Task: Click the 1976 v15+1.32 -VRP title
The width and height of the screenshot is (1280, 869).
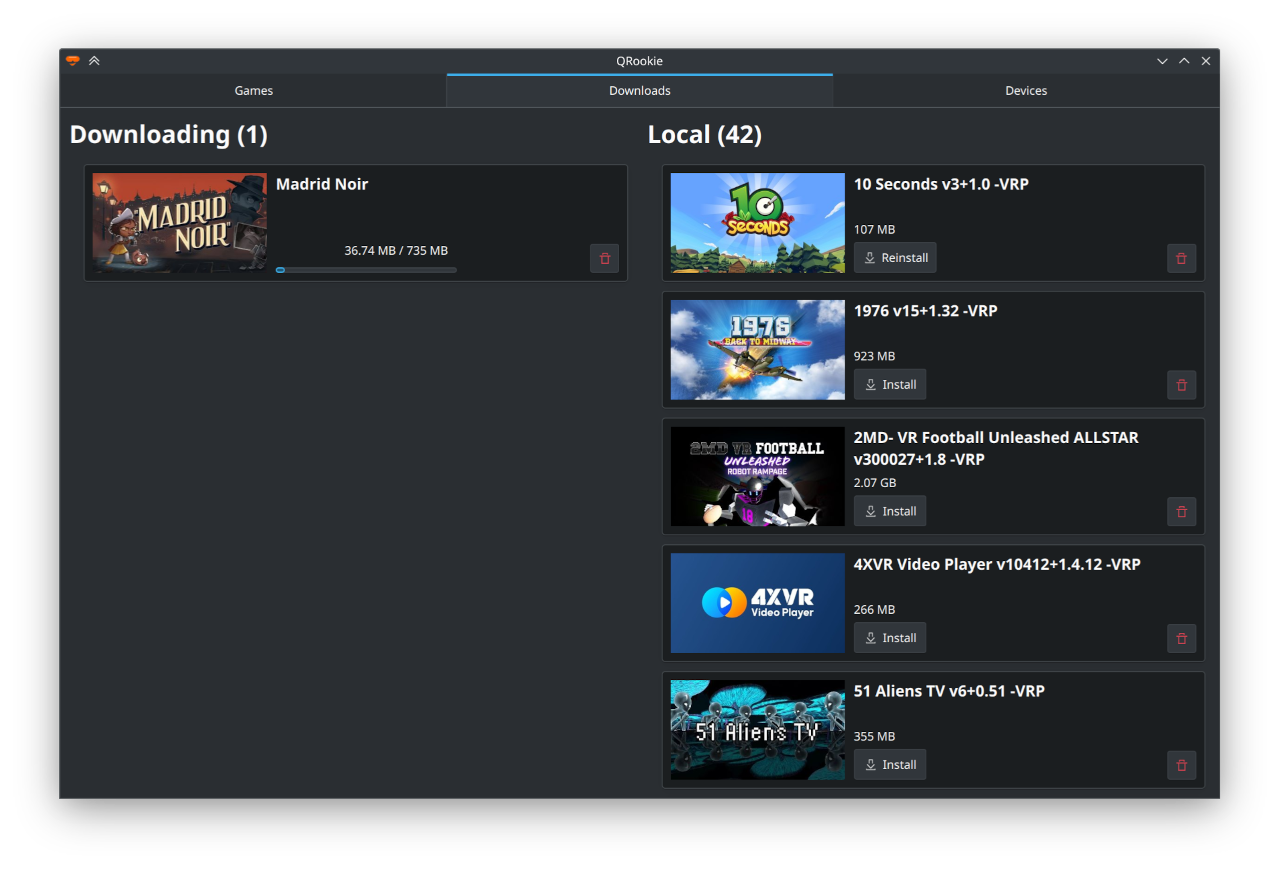Action: (x=925, y=311)
